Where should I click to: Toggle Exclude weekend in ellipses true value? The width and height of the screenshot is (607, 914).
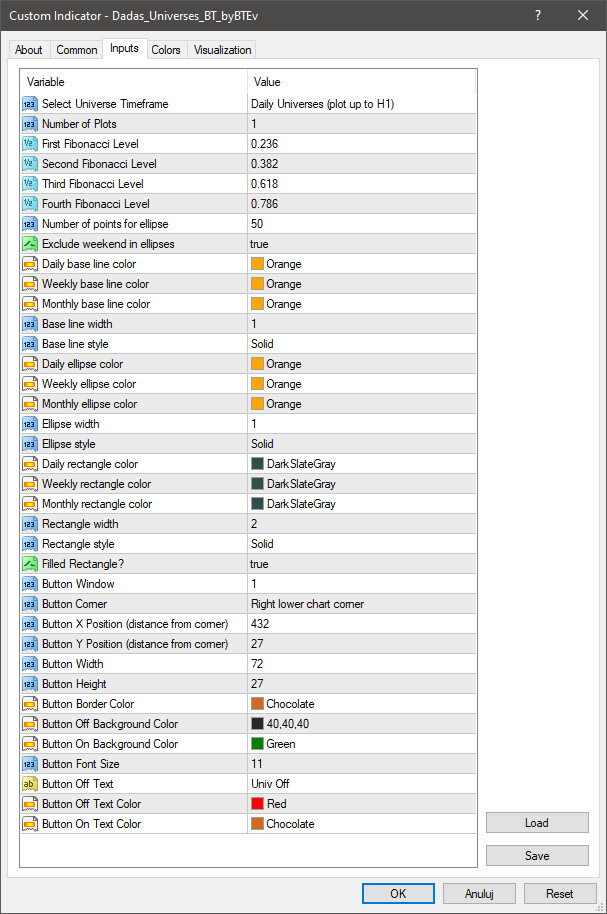pos(259,244)
